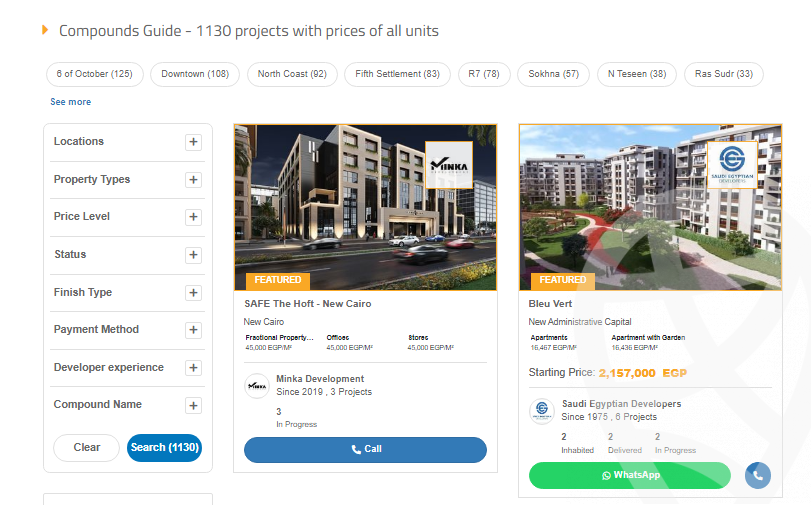Expand the Compound Name filter
Screen dimensions: 812x505
[x=193, y=405]
